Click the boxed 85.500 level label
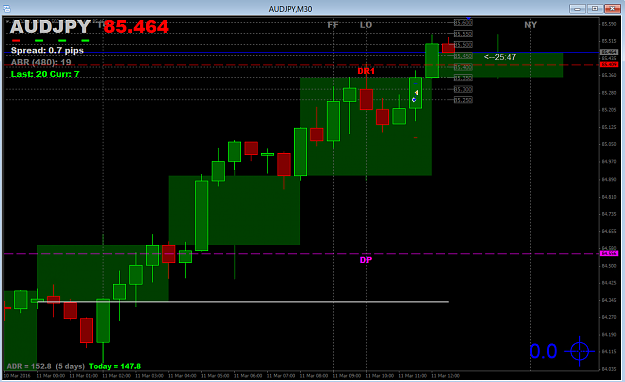 [x=463, y=45]
